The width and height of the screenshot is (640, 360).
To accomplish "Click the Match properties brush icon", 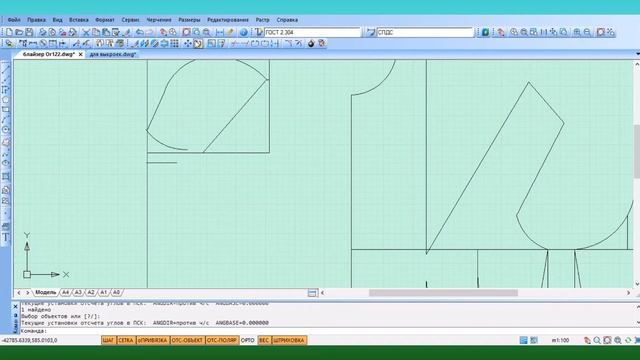I will (126, 32).
